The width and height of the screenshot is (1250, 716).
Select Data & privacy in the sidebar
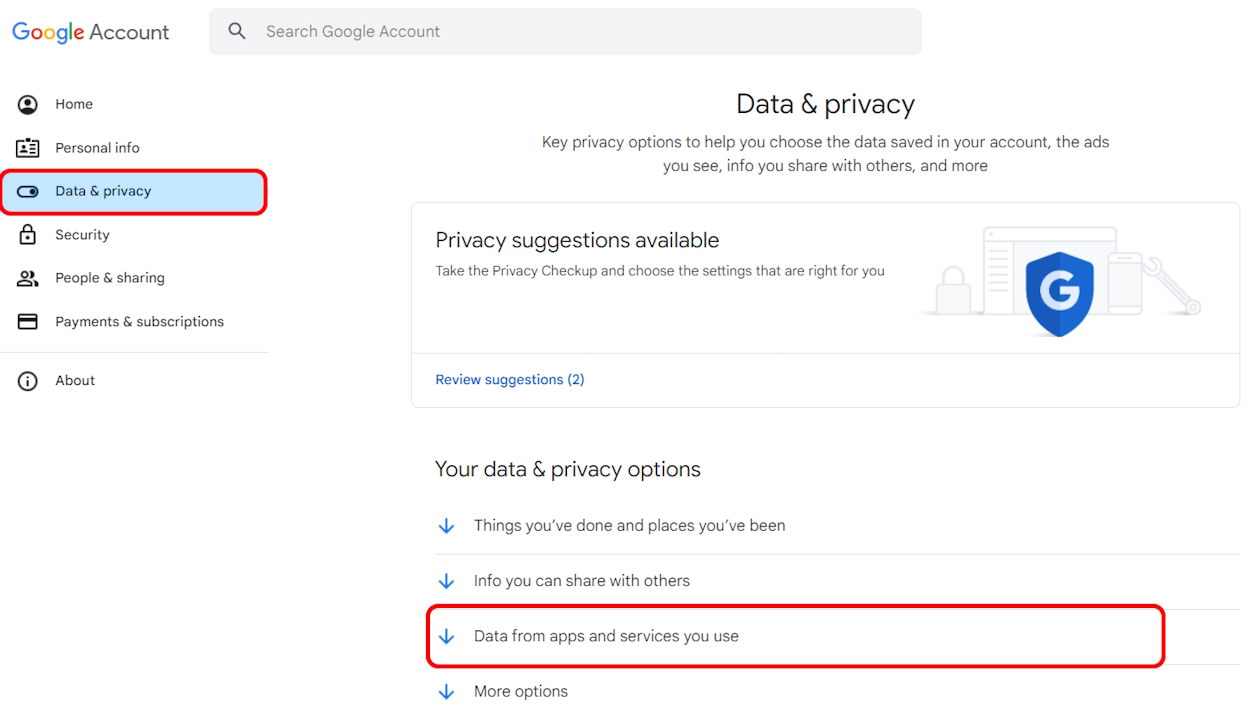click(x=103, y=190)
